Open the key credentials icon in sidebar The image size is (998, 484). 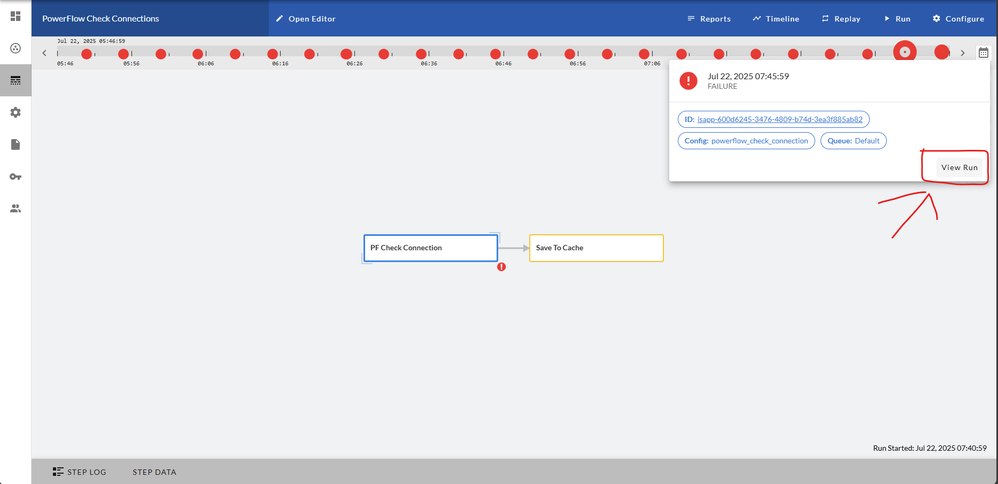tap(15, 176)
